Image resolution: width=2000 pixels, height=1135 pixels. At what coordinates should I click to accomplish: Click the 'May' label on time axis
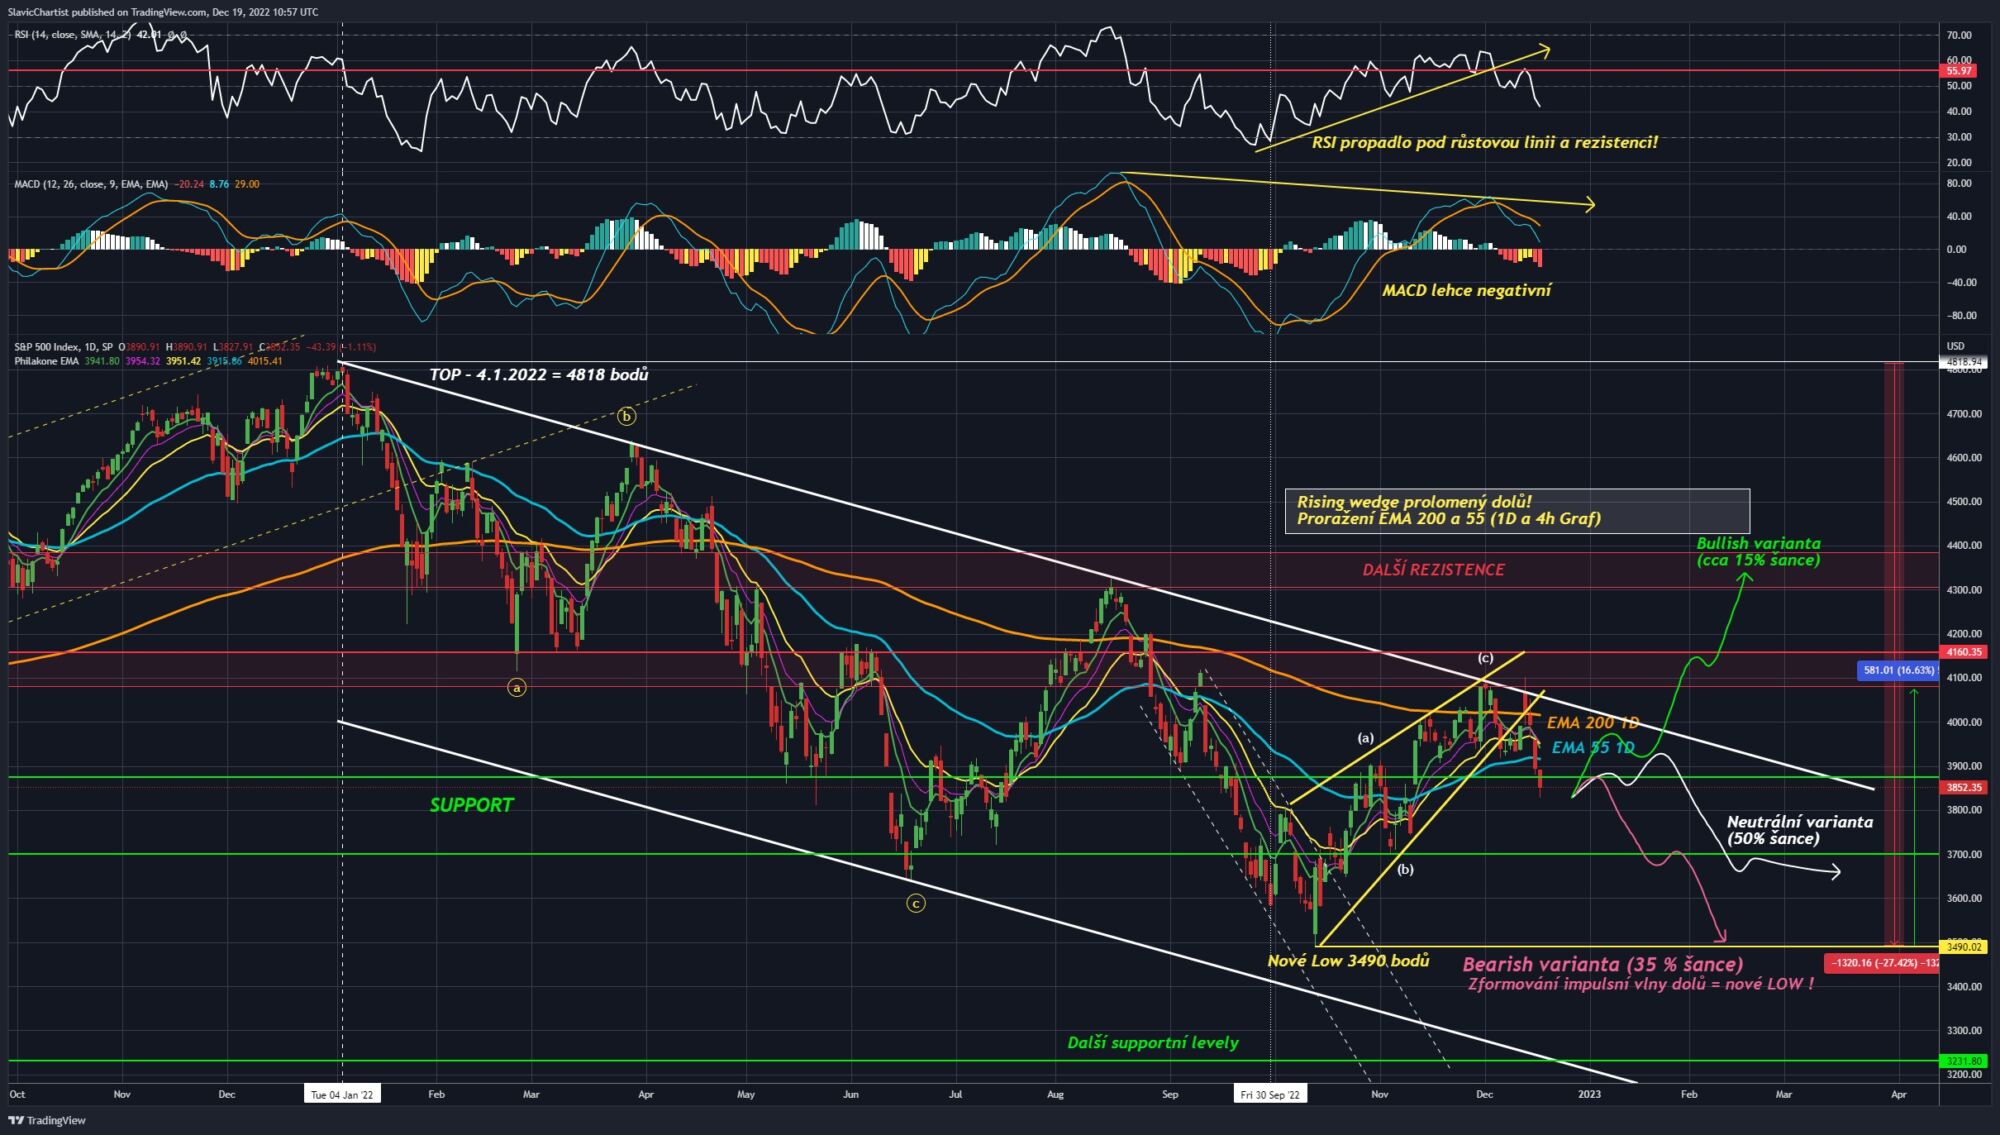click(x=745, y=1094)
